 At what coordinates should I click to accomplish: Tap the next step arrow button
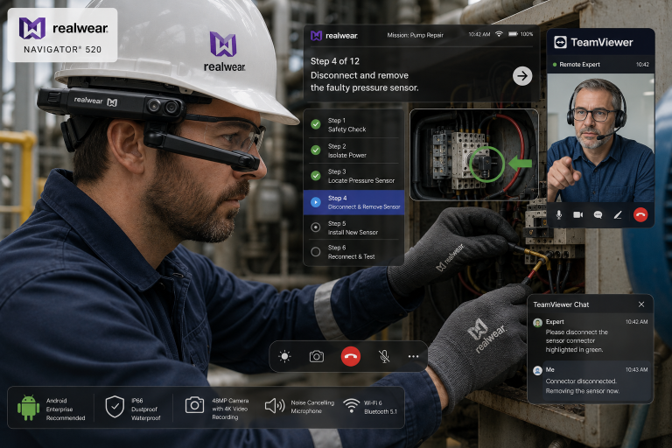(x=522, y=76)
